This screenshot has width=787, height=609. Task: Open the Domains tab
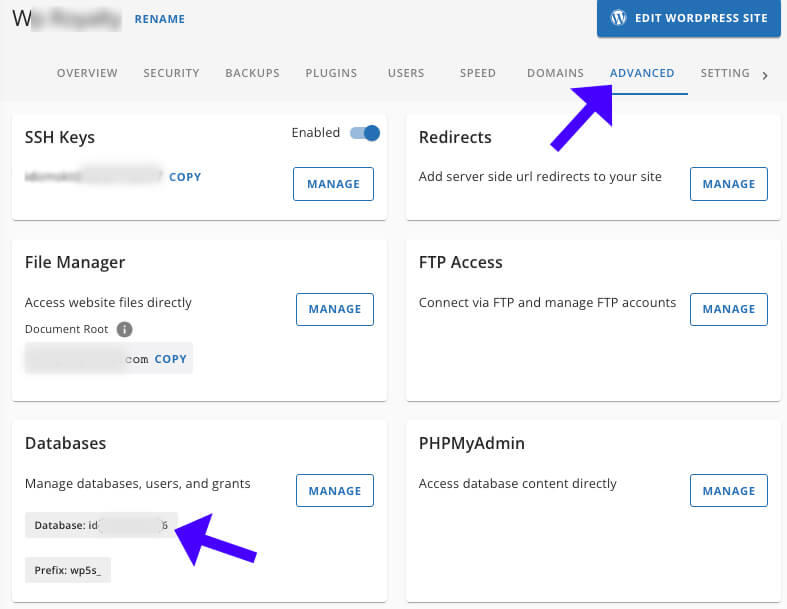tap(555, 73)
